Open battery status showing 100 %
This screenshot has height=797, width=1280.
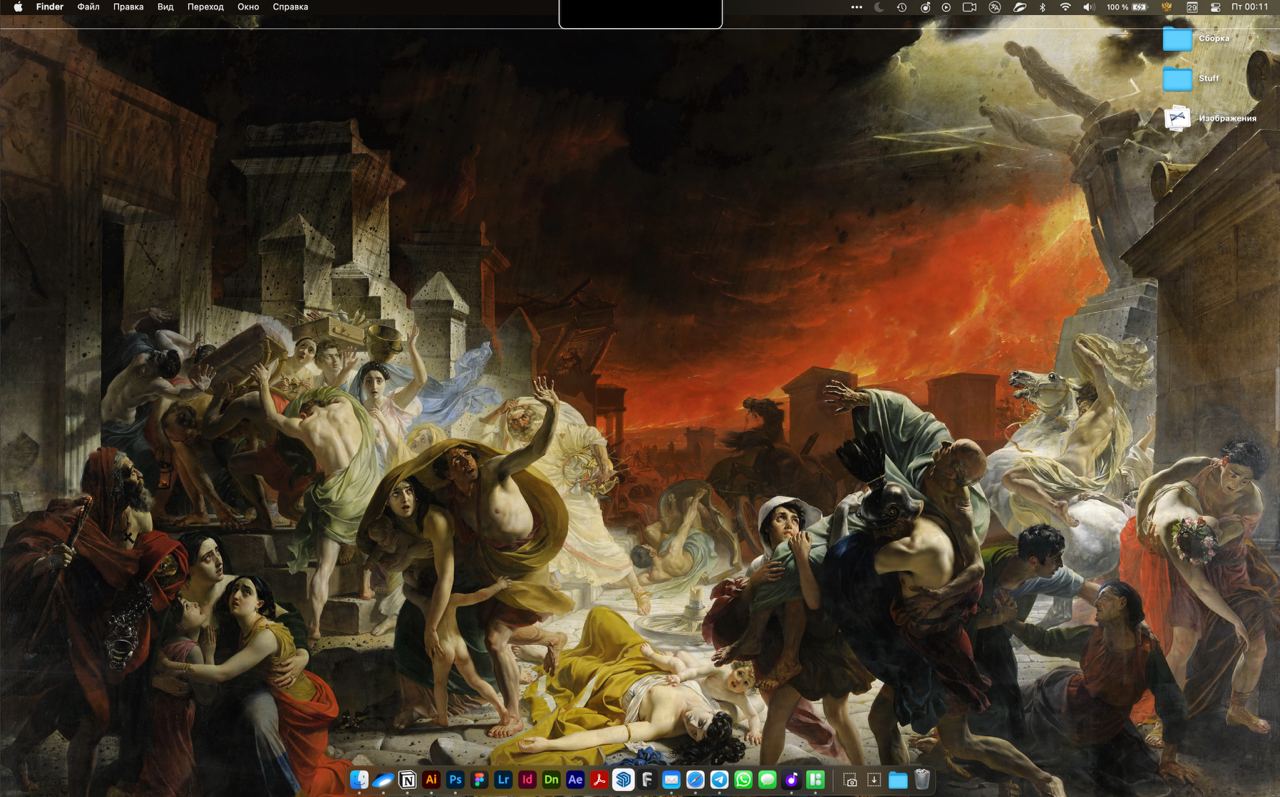(1127, 7)
